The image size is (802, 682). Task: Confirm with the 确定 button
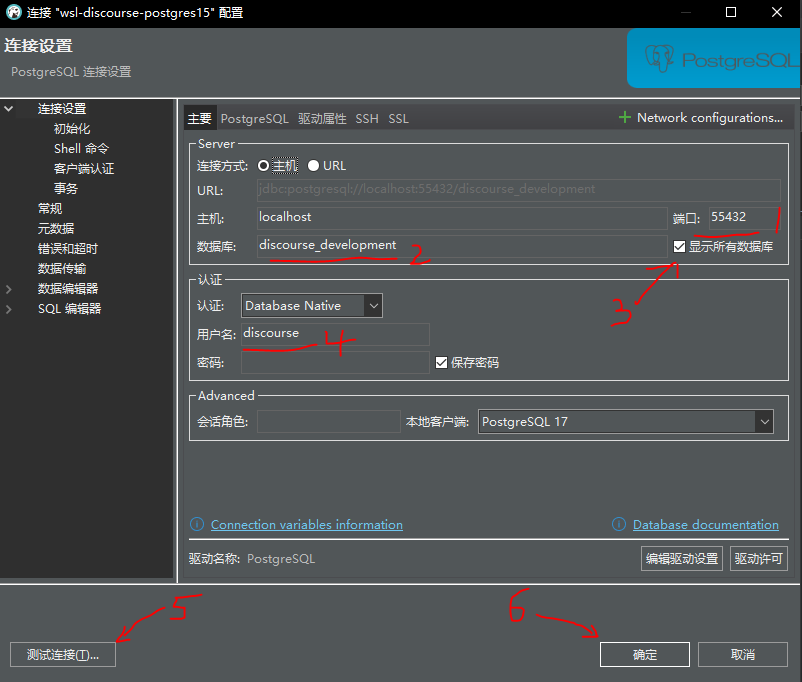(x=645, y=655)
